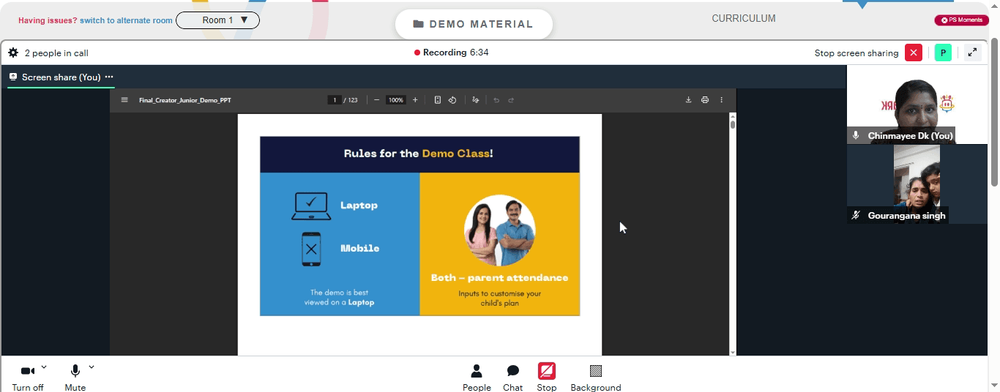Click the parents photo on slide
This screenshot has height=392, width=1000.
499,230
